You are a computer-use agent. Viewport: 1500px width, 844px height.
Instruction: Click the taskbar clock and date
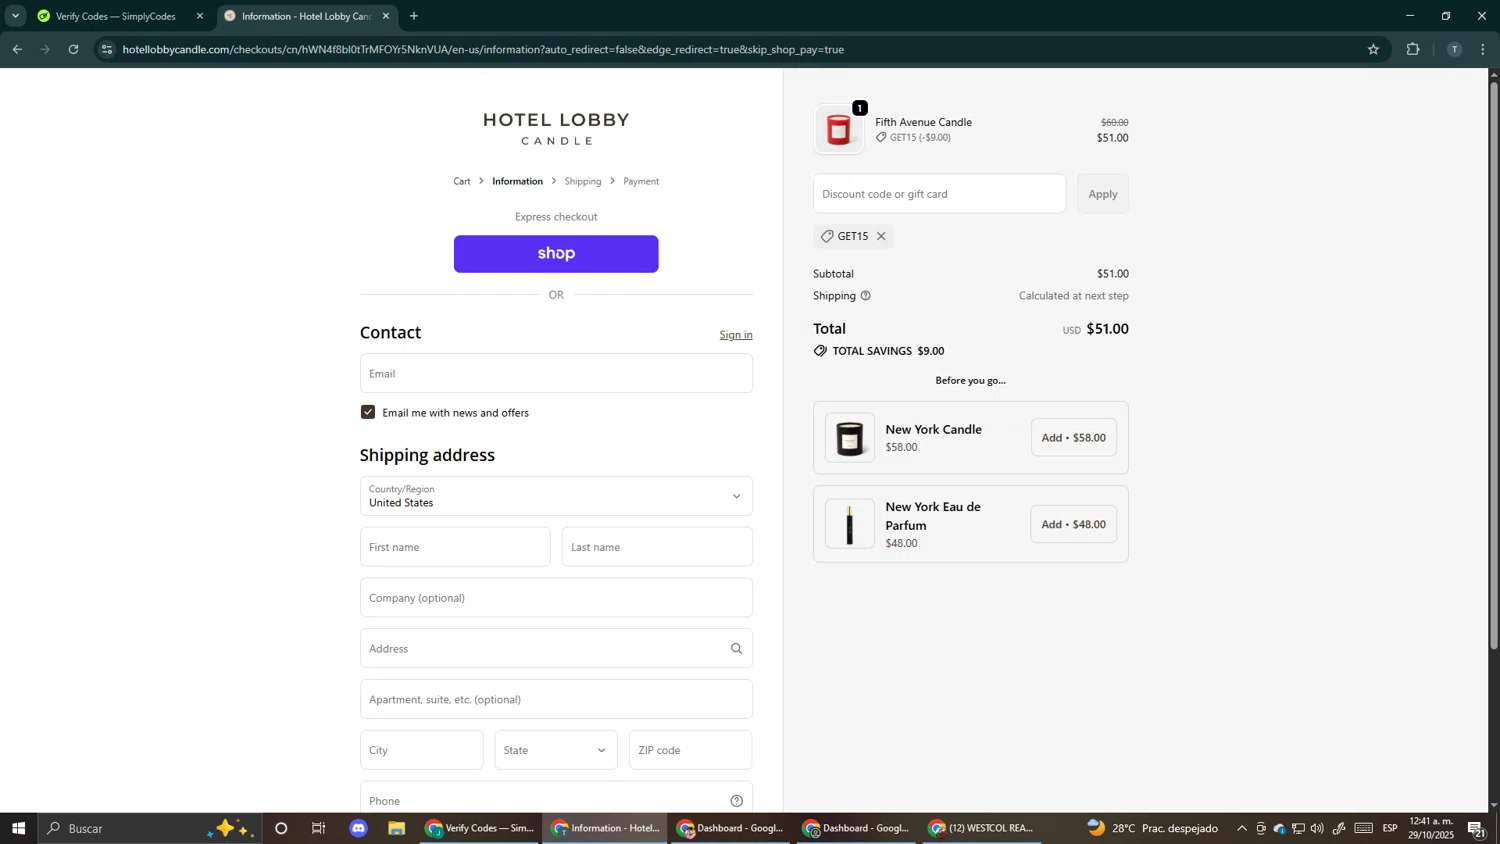coord(1431,828)
